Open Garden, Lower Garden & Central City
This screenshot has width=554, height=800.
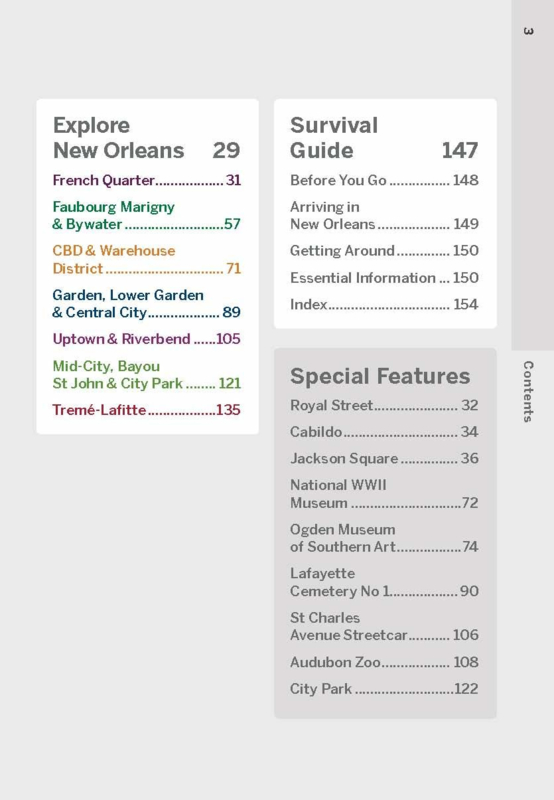pos(146,304)
